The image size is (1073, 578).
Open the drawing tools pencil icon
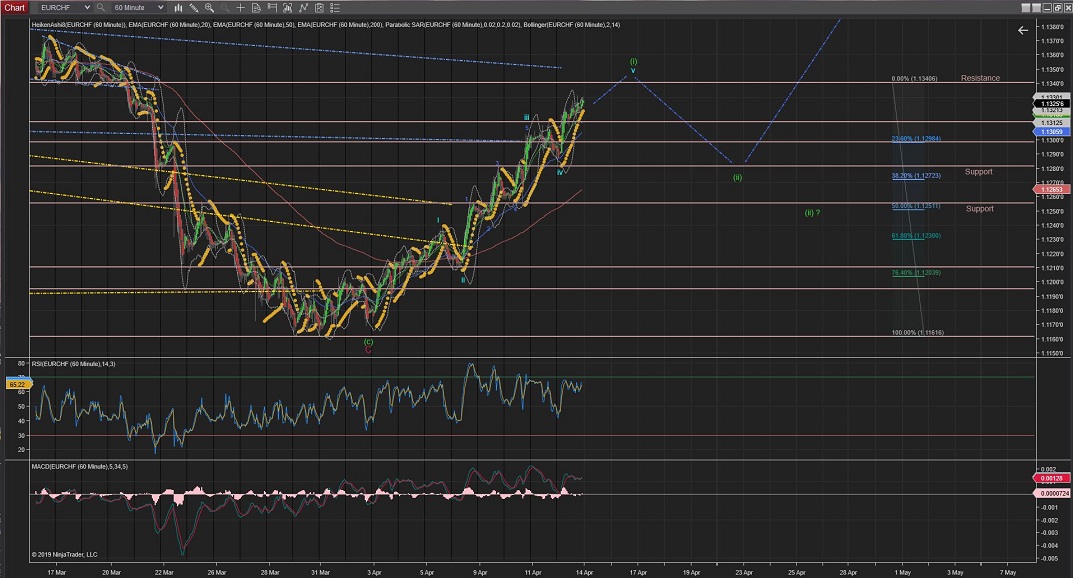(x=196, y=7)
